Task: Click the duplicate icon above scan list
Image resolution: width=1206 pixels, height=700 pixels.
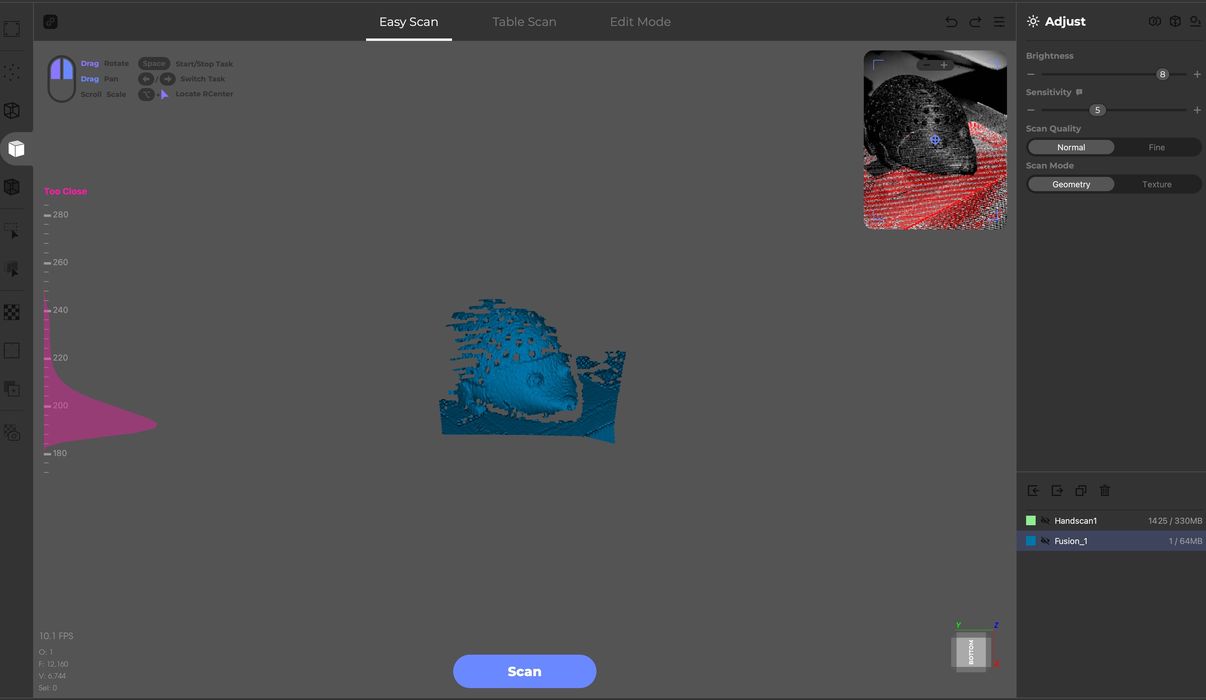Action: point(1081,491)
